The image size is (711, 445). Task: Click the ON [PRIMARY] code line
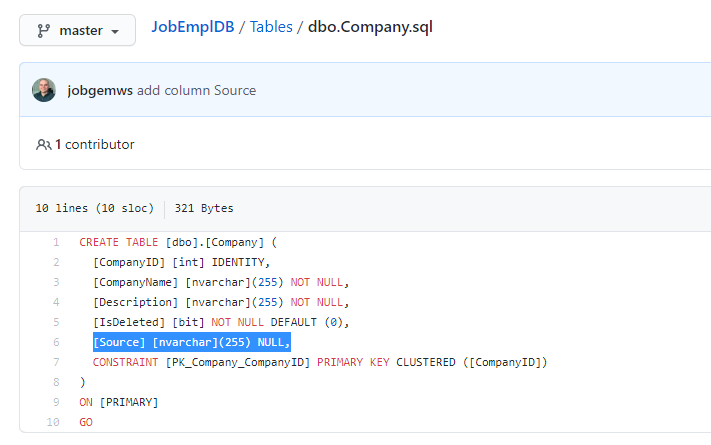[x=119, y=402]
